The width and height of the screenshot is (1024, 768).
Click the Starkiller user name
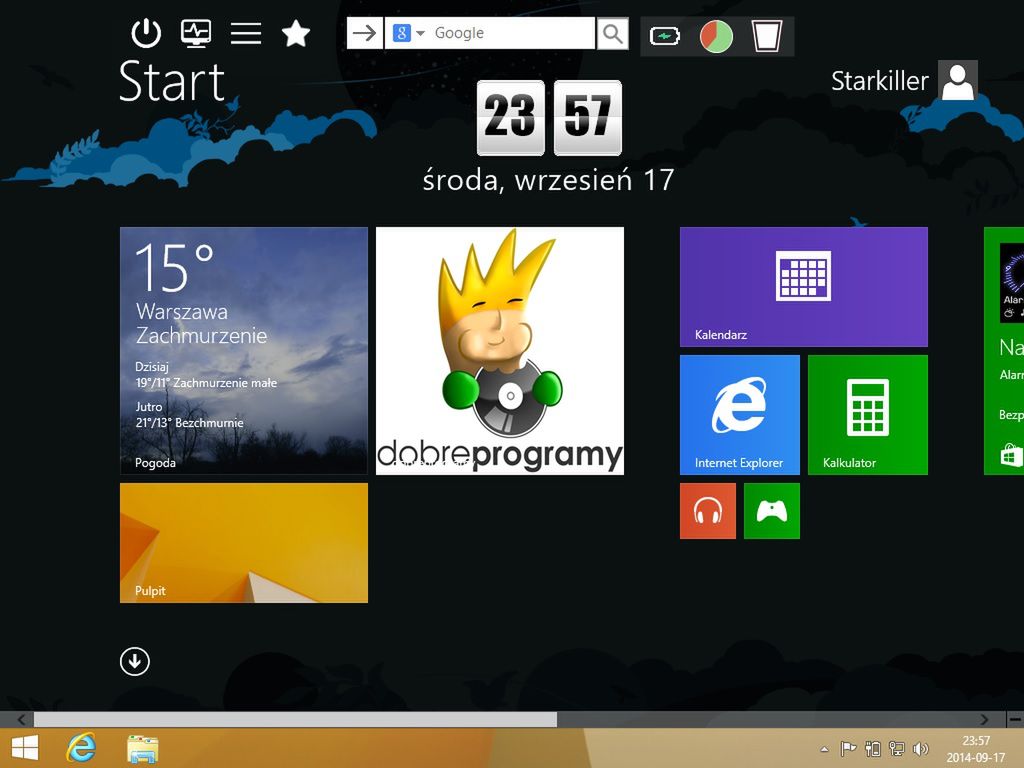click(880, 82)
